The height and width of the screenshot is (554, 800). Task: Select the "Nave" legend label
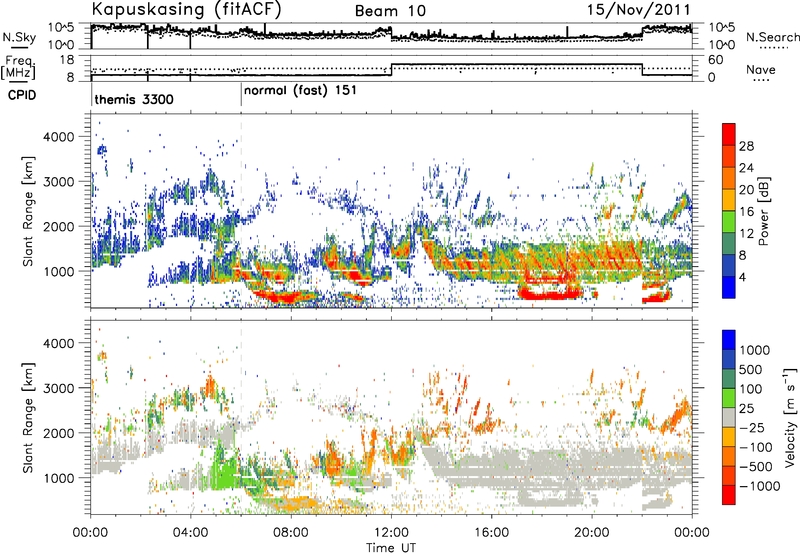761,70
